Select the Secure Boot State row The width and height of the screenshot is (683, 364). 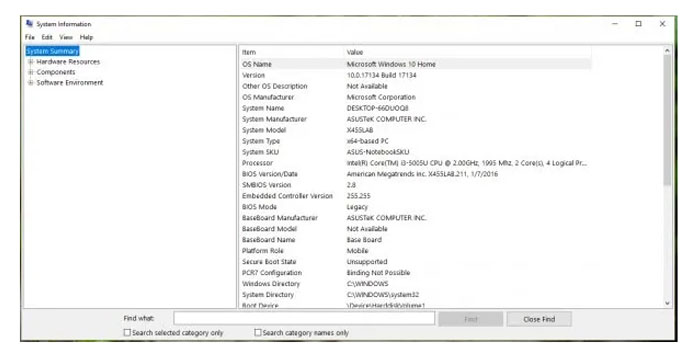416,262
